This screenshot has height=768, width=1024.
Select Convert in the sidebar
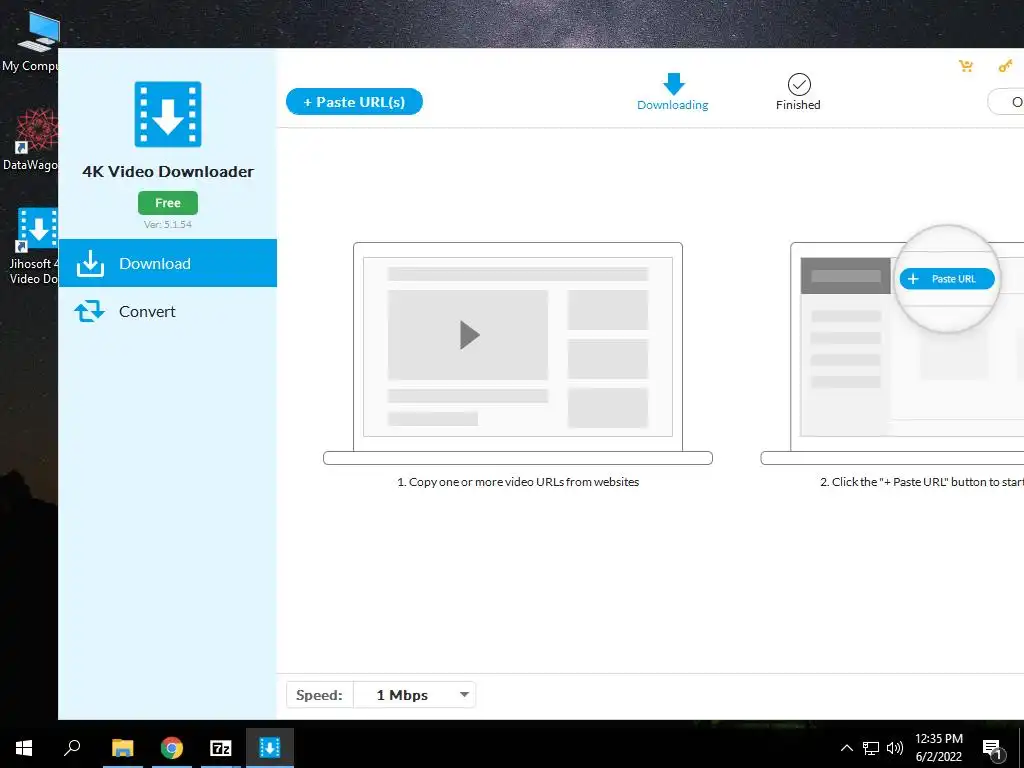click(x=168, y=312)
